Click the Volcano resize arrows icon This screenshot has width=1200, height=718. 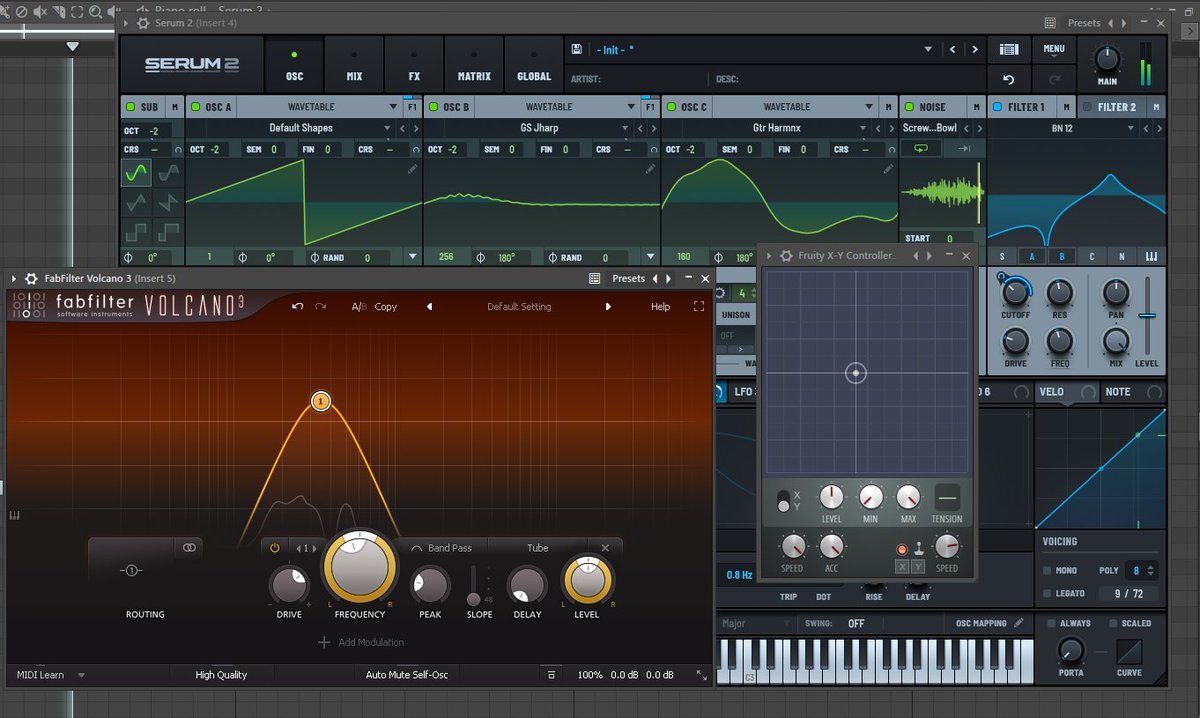coord(702,676)
